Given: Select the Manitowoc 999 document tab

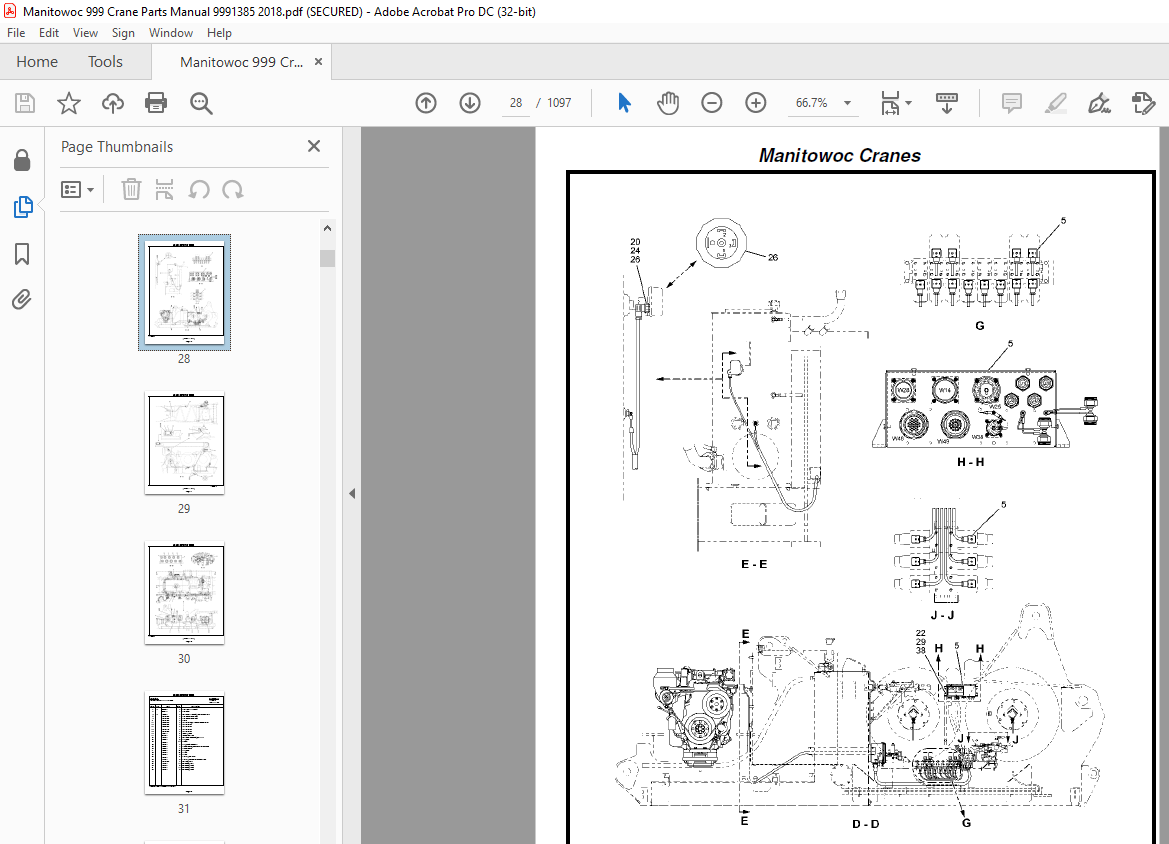Looking at the screenshot, I should (242, 62).
